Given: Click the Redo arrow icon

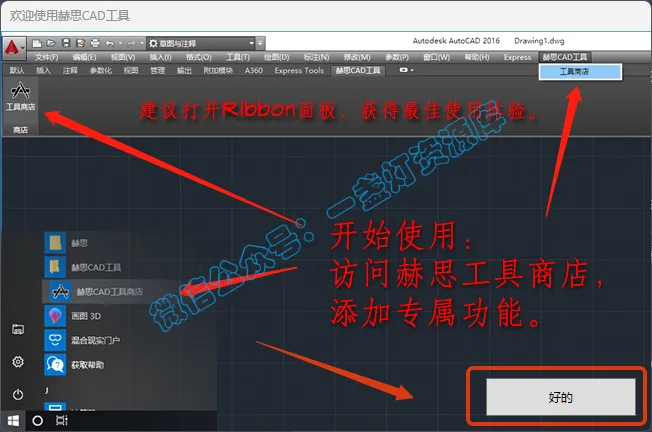Looking at the screenshot, I should (131, 43).
